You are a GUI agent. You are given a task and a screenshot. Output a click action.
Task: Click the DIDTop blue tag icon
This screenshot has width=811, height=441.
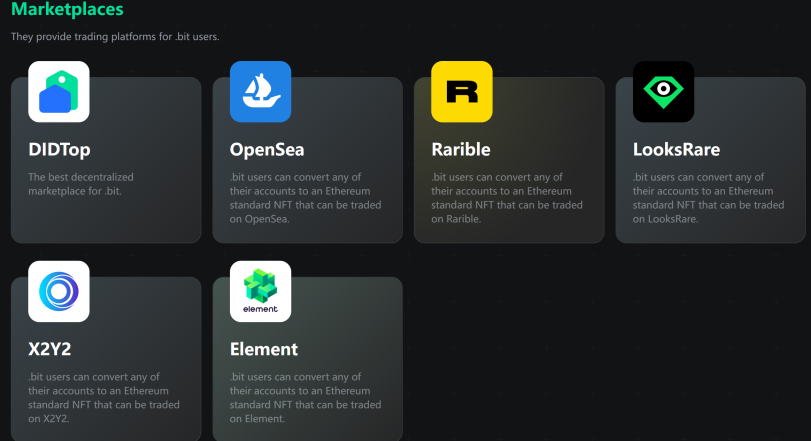pyautogui.click(x=59, y=92)
